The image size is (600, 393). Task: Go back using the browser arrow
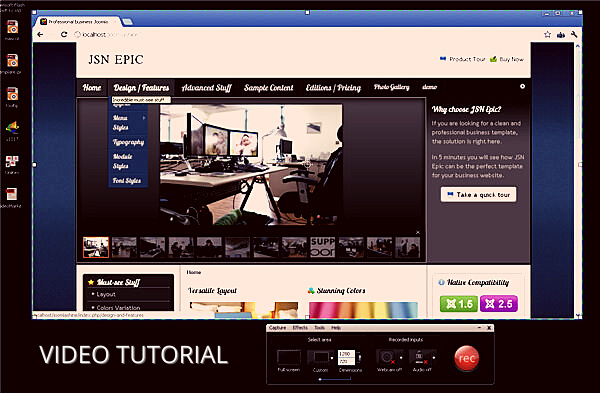(x=40, y=34)
